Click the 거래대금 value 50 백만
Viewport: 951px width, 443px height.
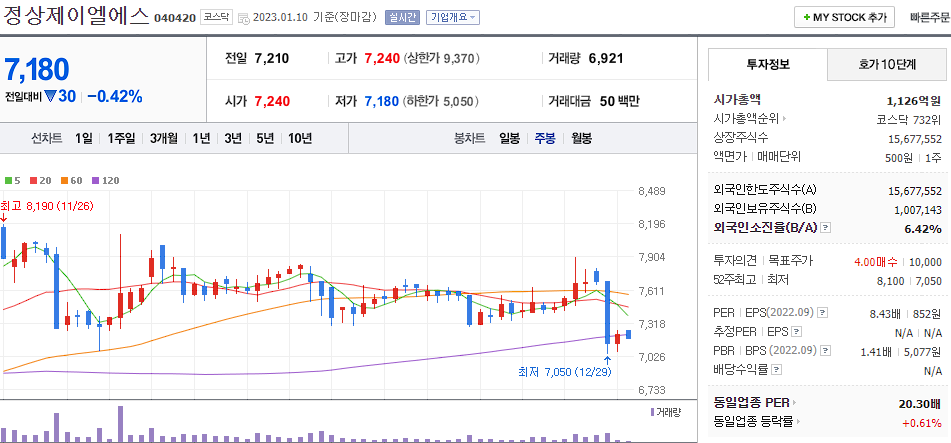point(619,101)
